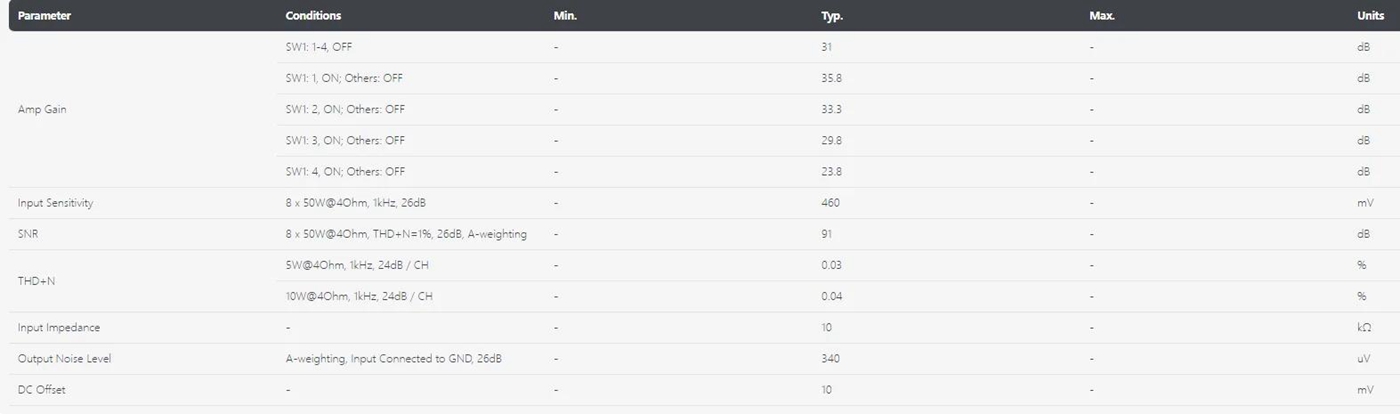
Task: Click the "SW1: 1-4, OFF" condition
Action: point(319,47)
